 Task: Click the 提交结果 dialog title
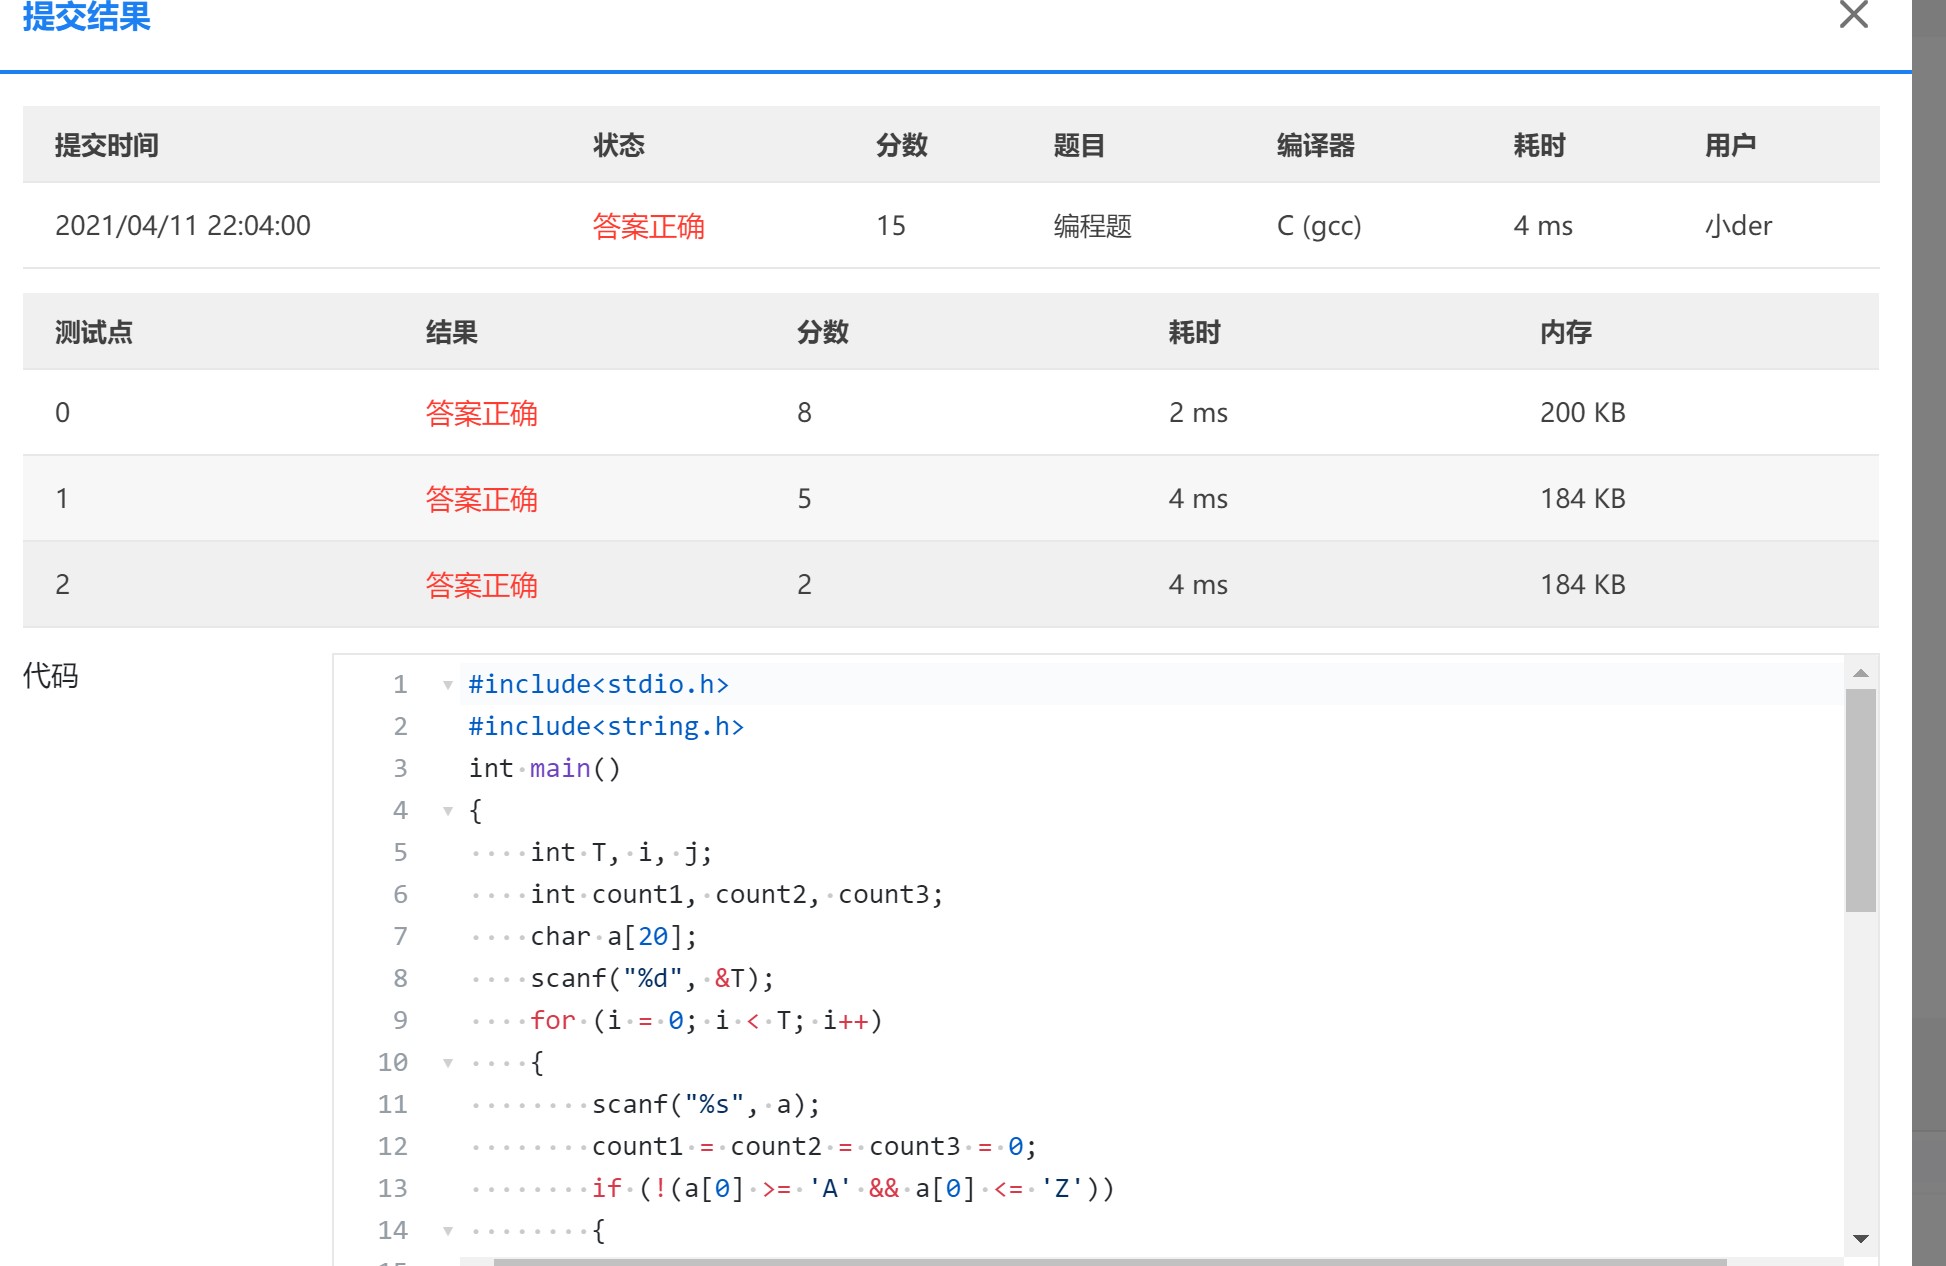coord(86,17)
